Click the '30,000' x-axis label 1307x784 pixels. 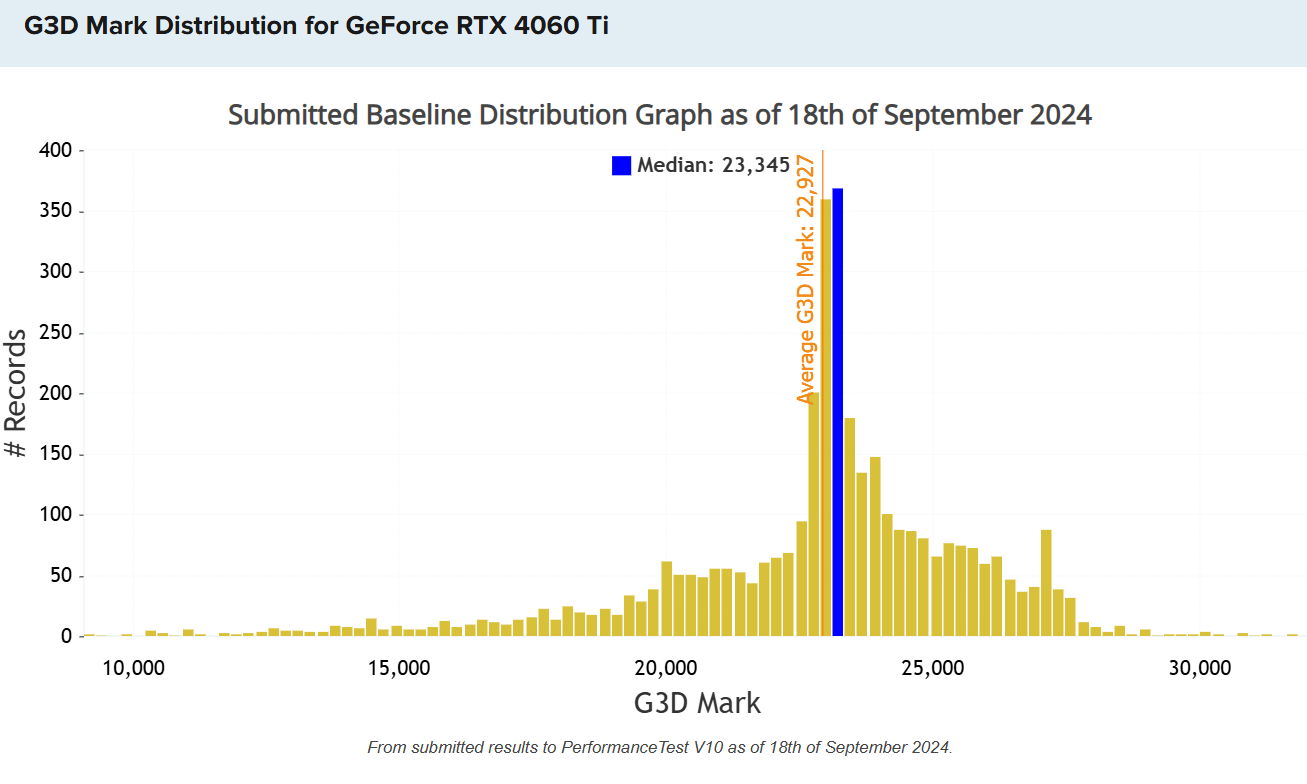tap(1199, 668)
